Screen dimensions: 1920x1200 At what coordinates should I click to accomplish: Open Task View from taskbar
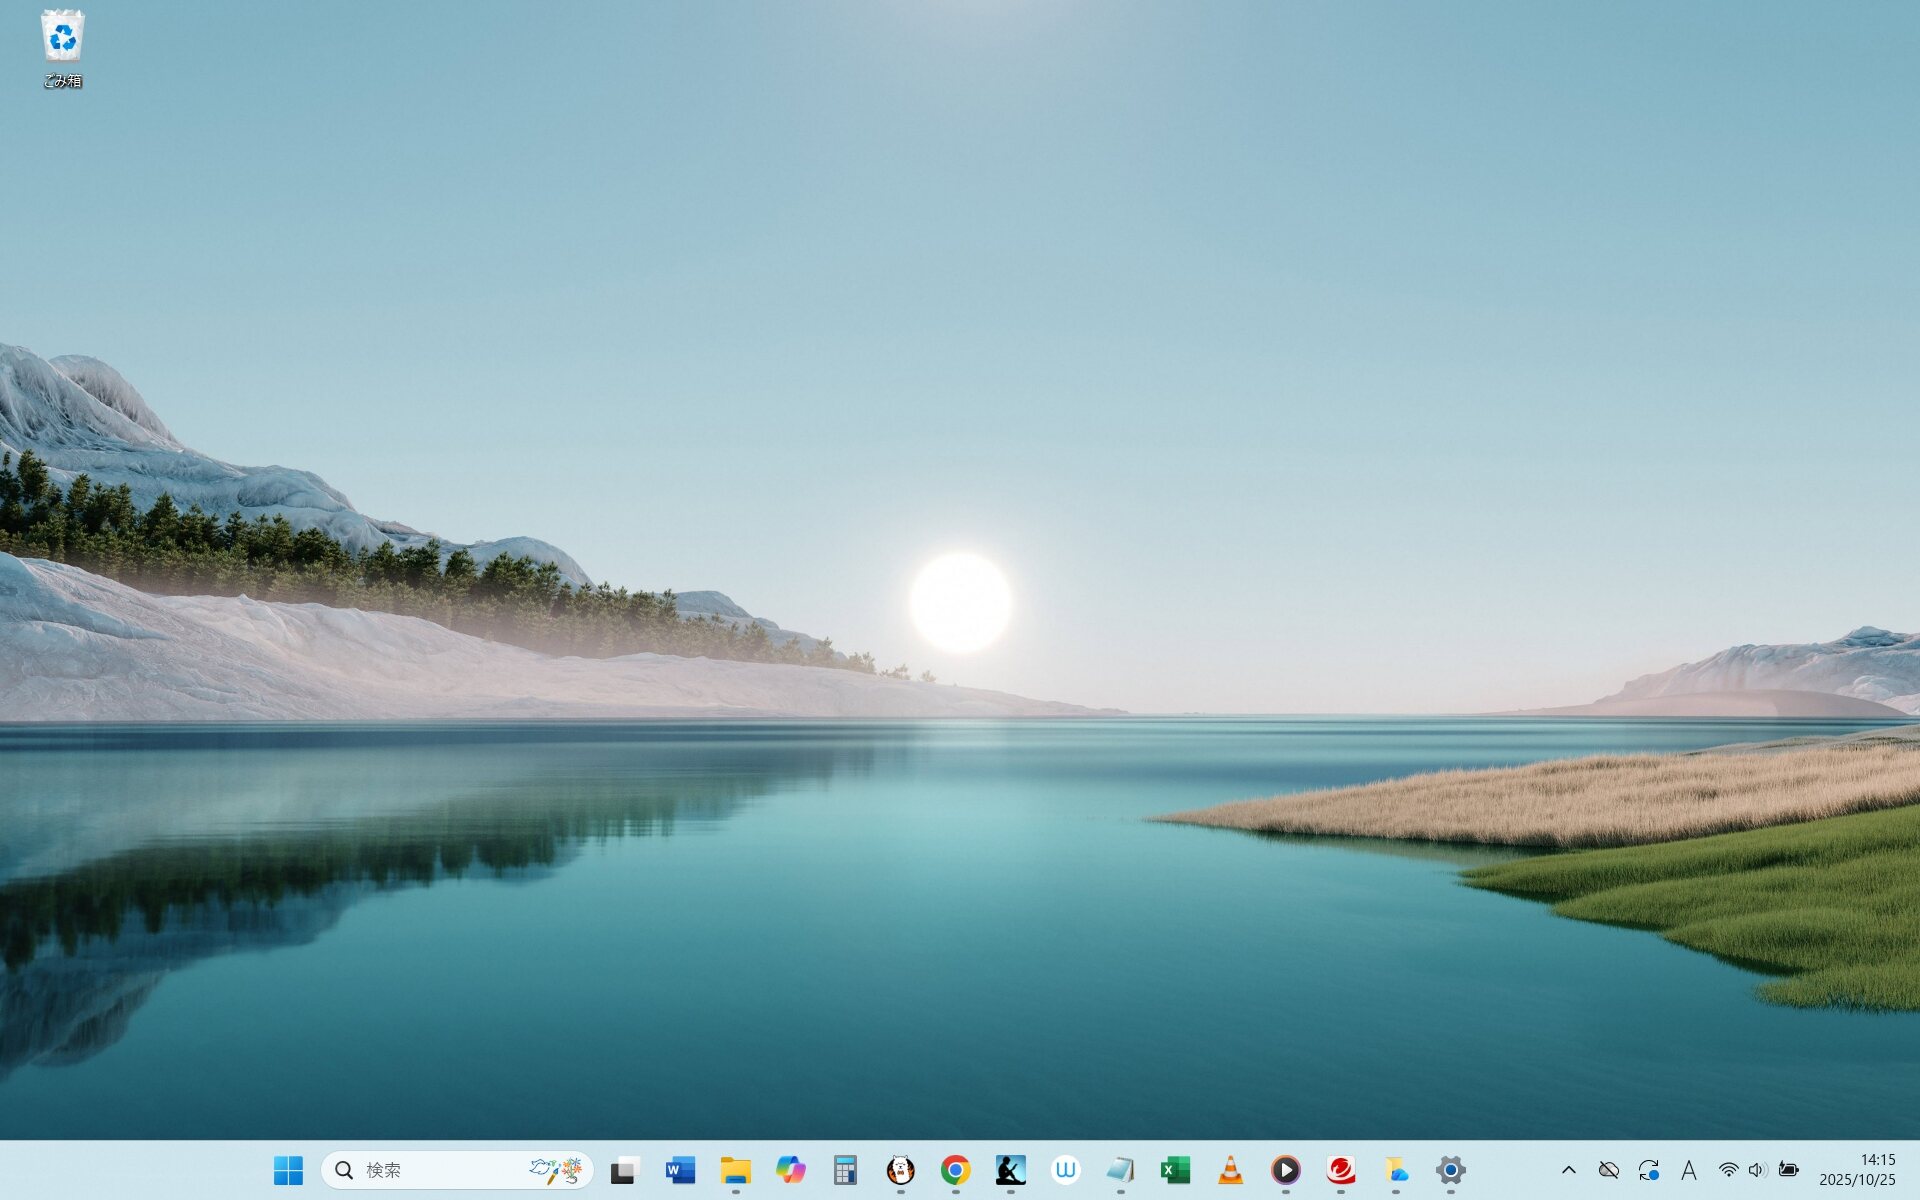[x=625, y=1170]
